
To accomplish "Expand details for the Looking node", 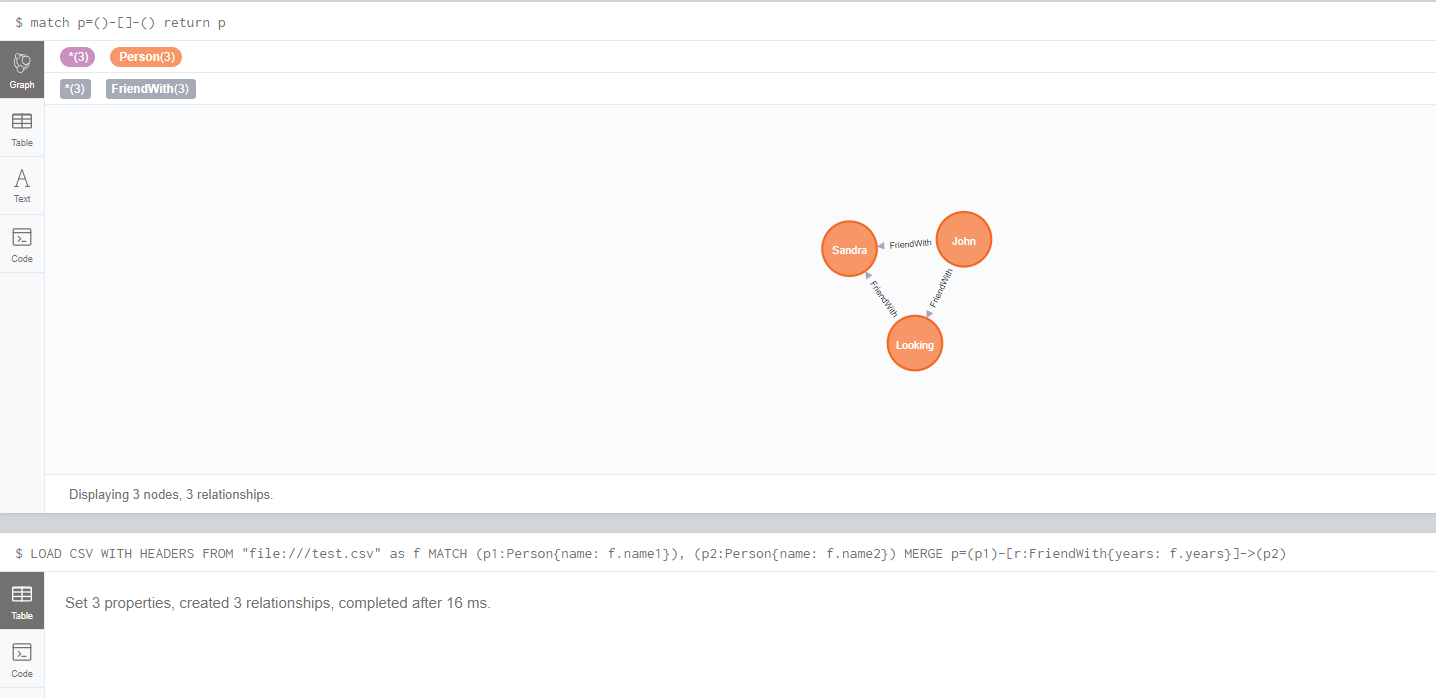I will [x=914, y=344].
